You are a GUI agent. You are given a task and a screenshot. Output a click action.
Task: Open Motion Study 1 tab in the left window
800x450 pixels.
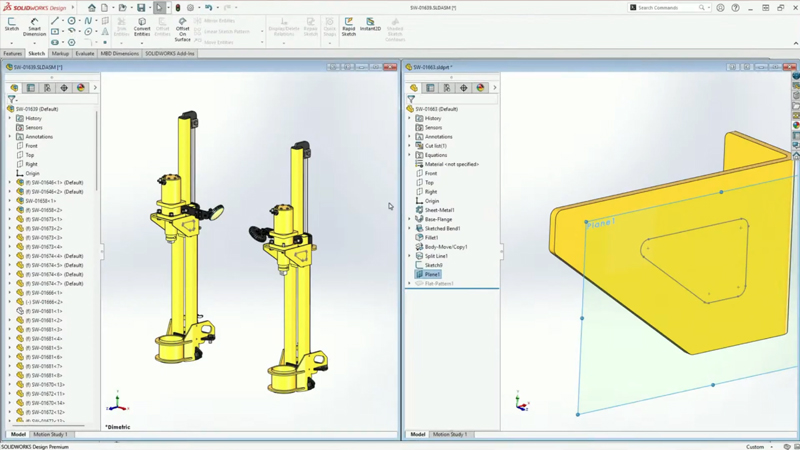[50, 435]
